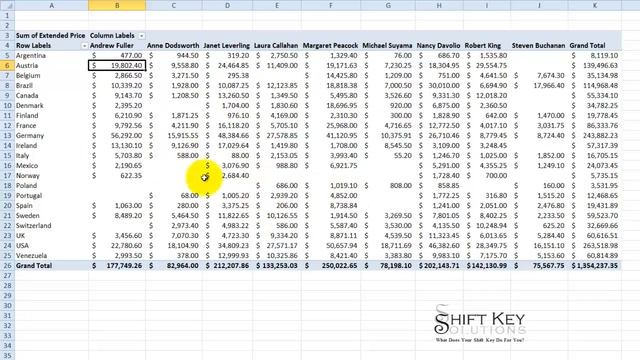Select Brazil's 30,010.00 under Nancy Davolio
Image resolution: width=640 pixels, height=360 pixels.
point(439,86)
